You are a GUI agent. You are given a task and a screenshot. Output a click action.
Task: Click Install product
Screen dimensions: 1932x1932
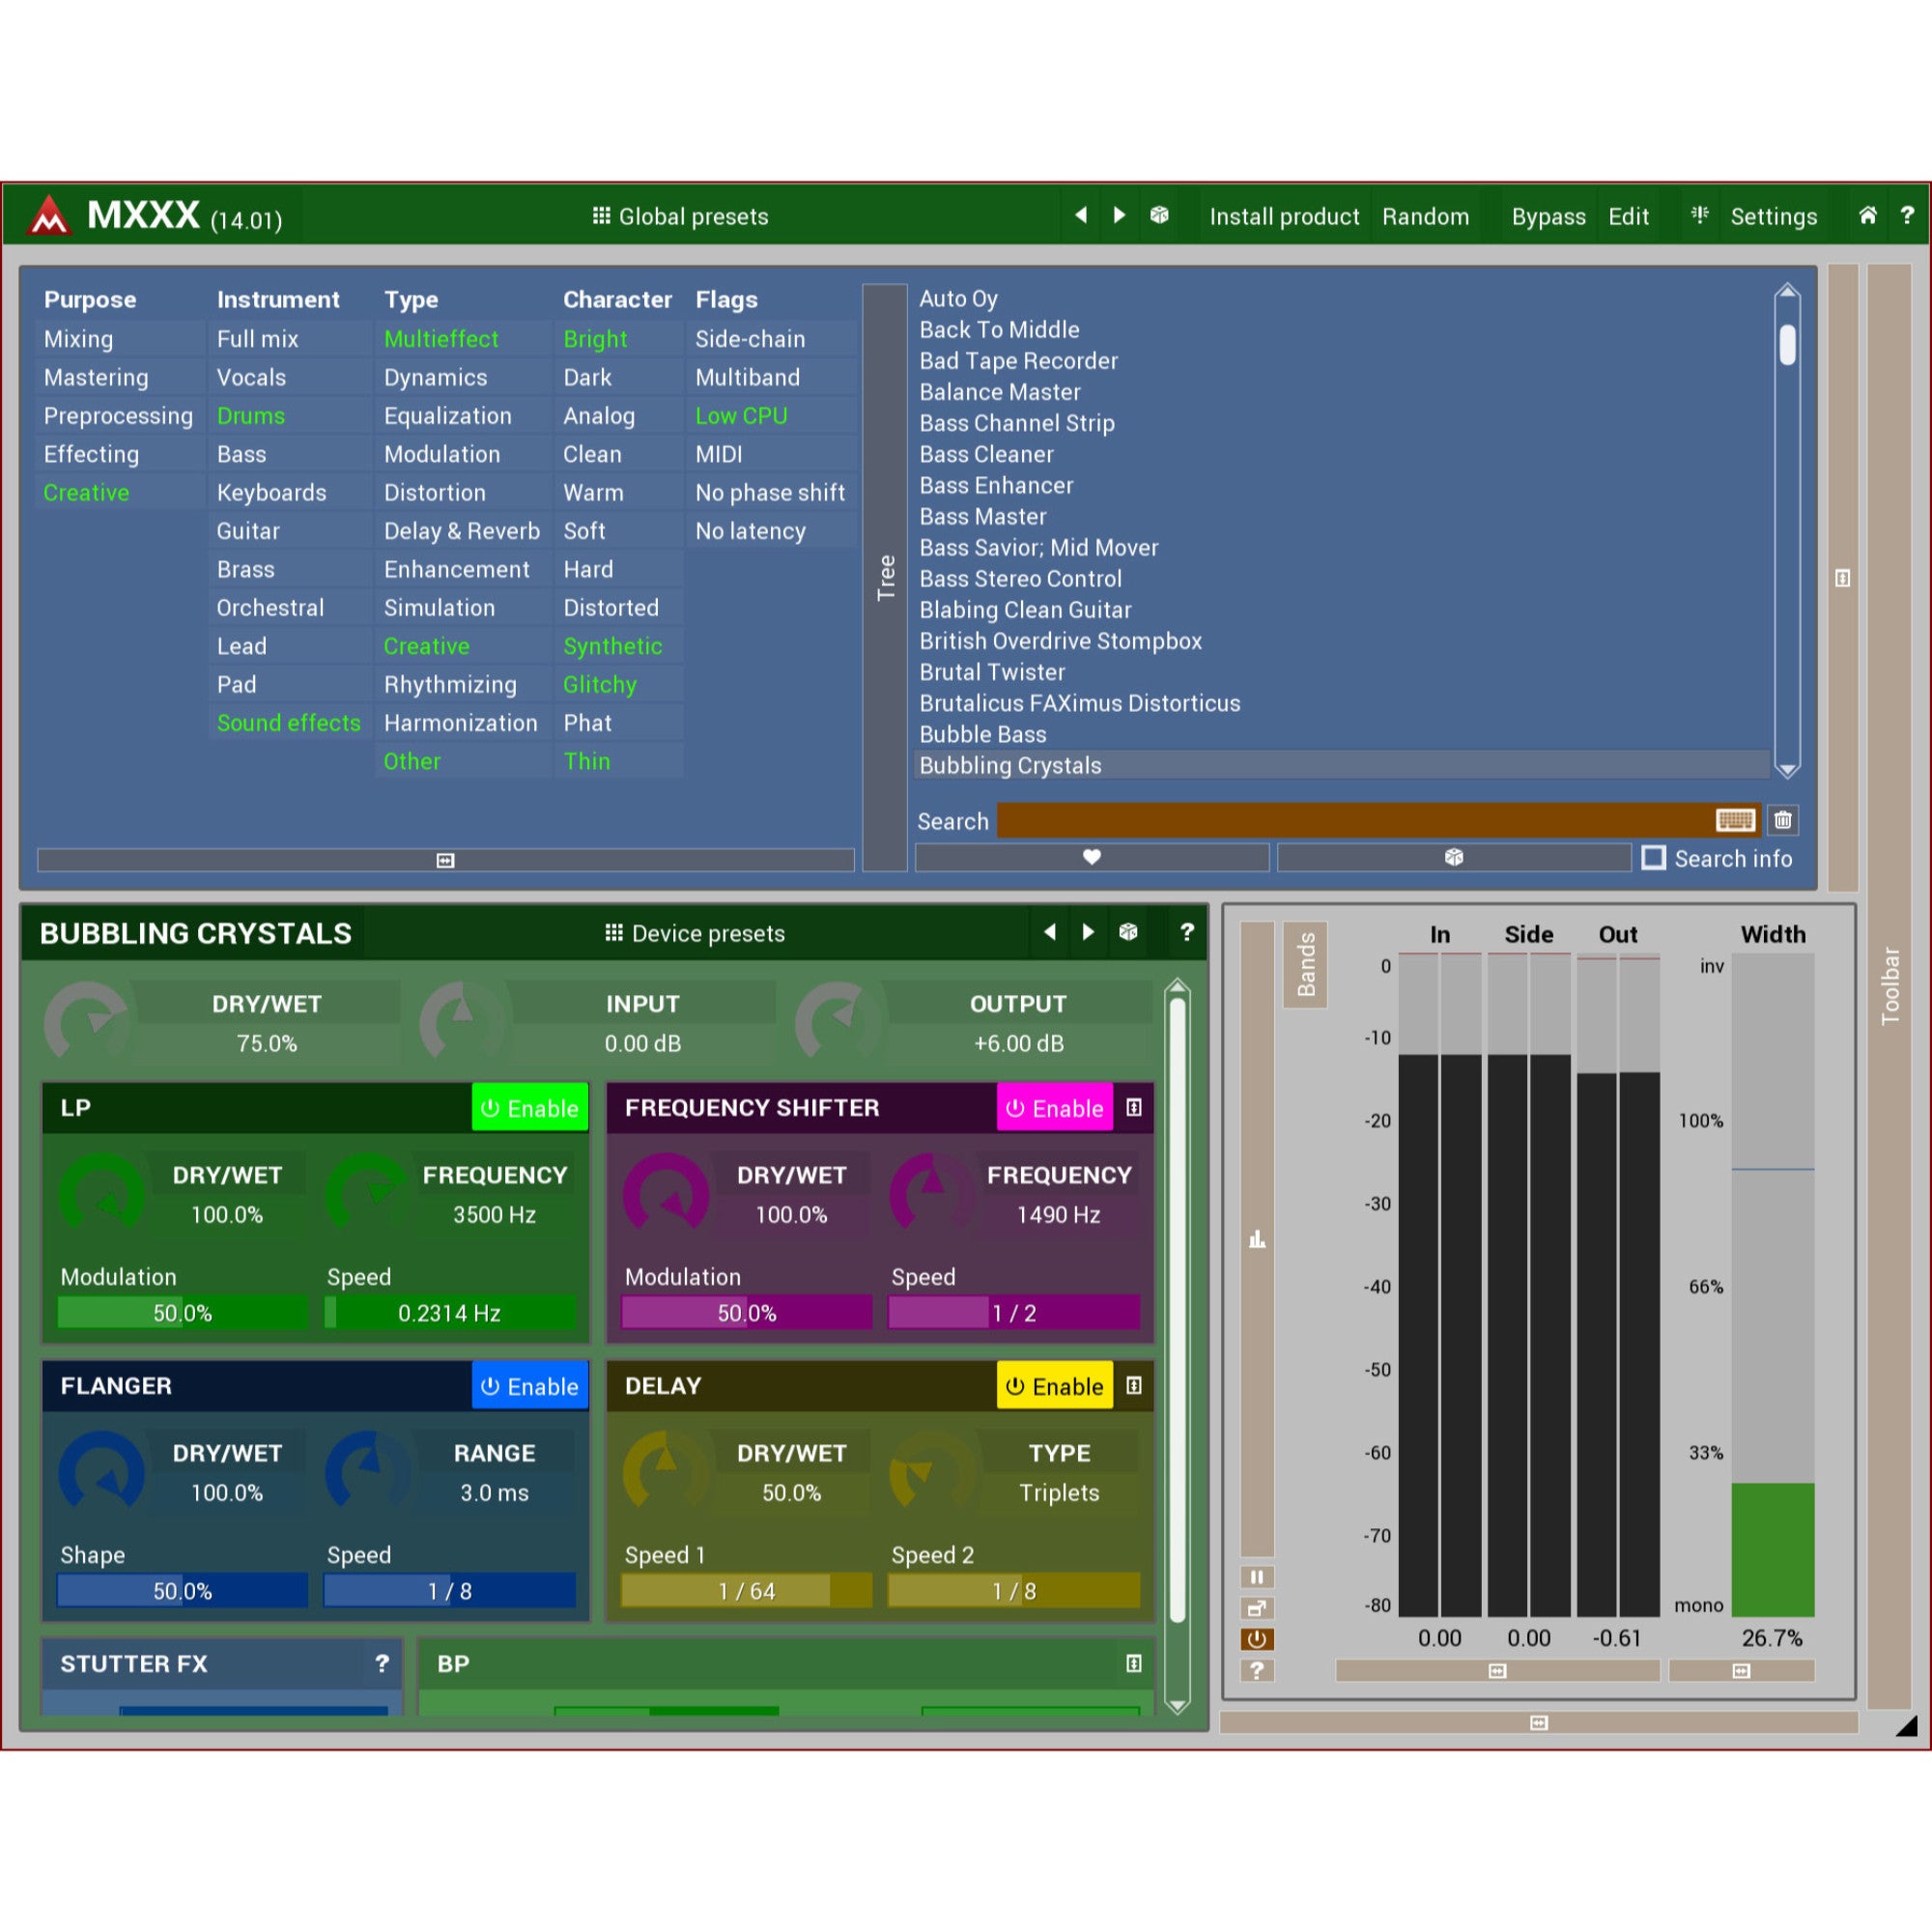(x=1284, y=216)
